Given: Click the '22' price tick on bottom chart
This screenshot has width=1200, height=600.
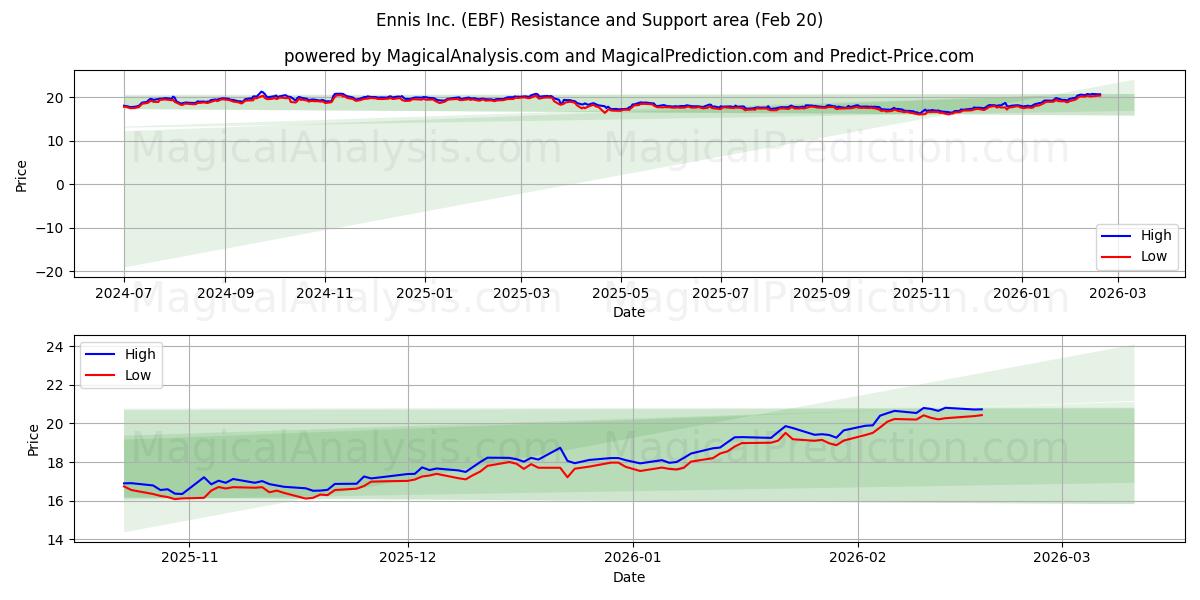Looking at the screenshot, I should click(56, 386).
